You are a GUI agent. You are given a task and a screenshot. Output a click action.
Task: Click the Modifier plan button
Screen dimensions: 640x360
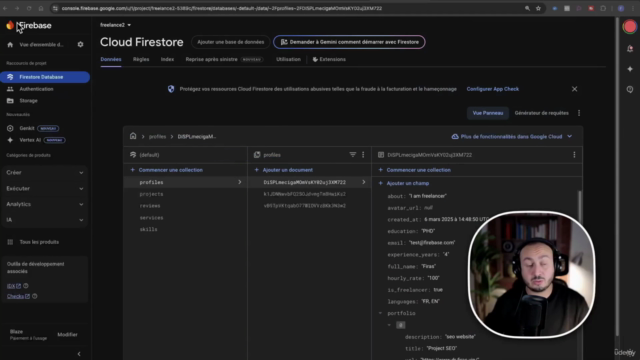tap(67, 334)
